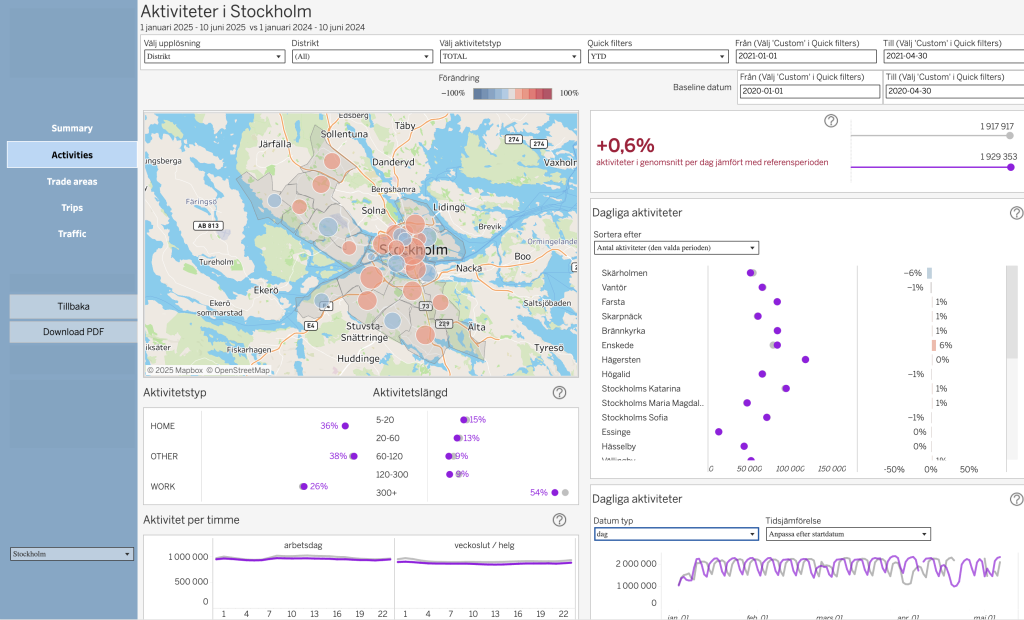Click baseline Till field showing 2020-04-30

click(x=955, y=91)
